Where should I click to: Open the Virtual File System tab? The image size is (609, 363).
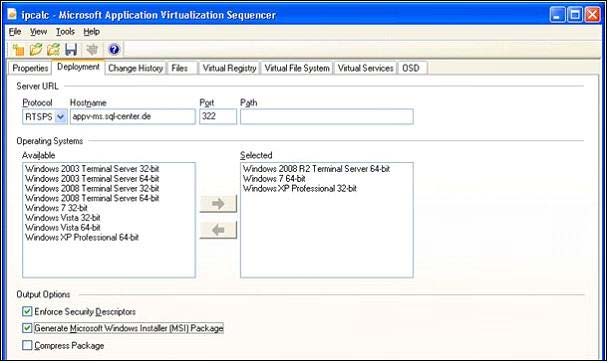pos(297,68)
